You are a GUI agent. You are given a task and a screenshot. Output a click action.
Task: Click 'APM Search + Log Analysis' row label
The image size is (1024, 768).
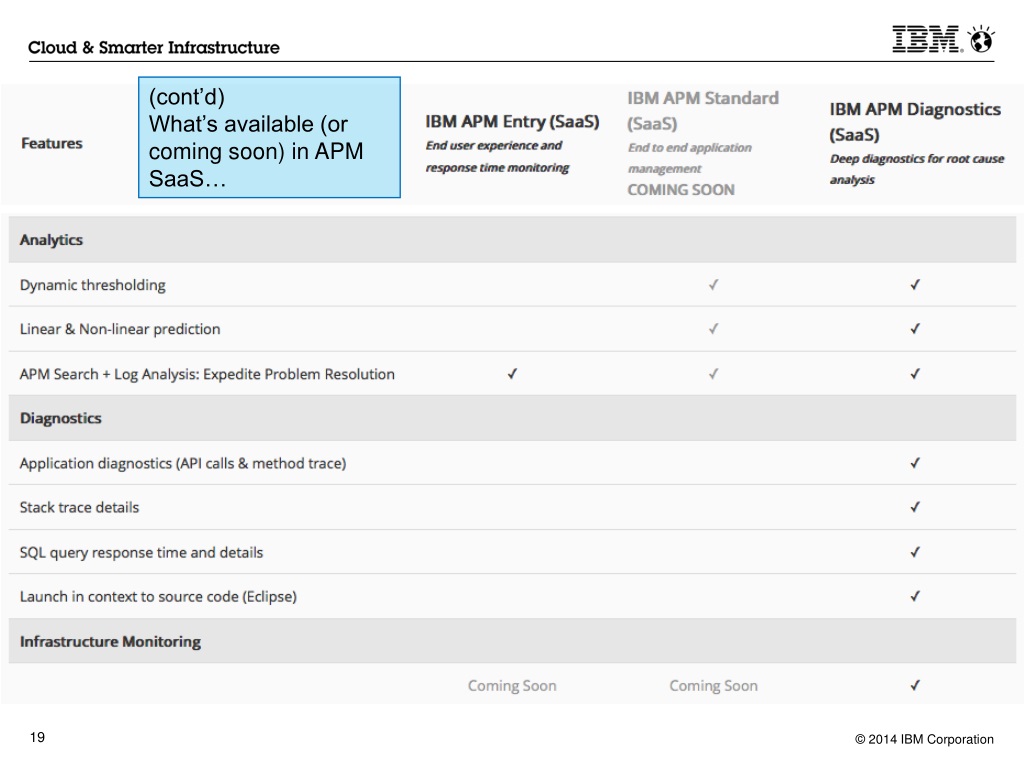pyautogui.click(x=207, y=374)
